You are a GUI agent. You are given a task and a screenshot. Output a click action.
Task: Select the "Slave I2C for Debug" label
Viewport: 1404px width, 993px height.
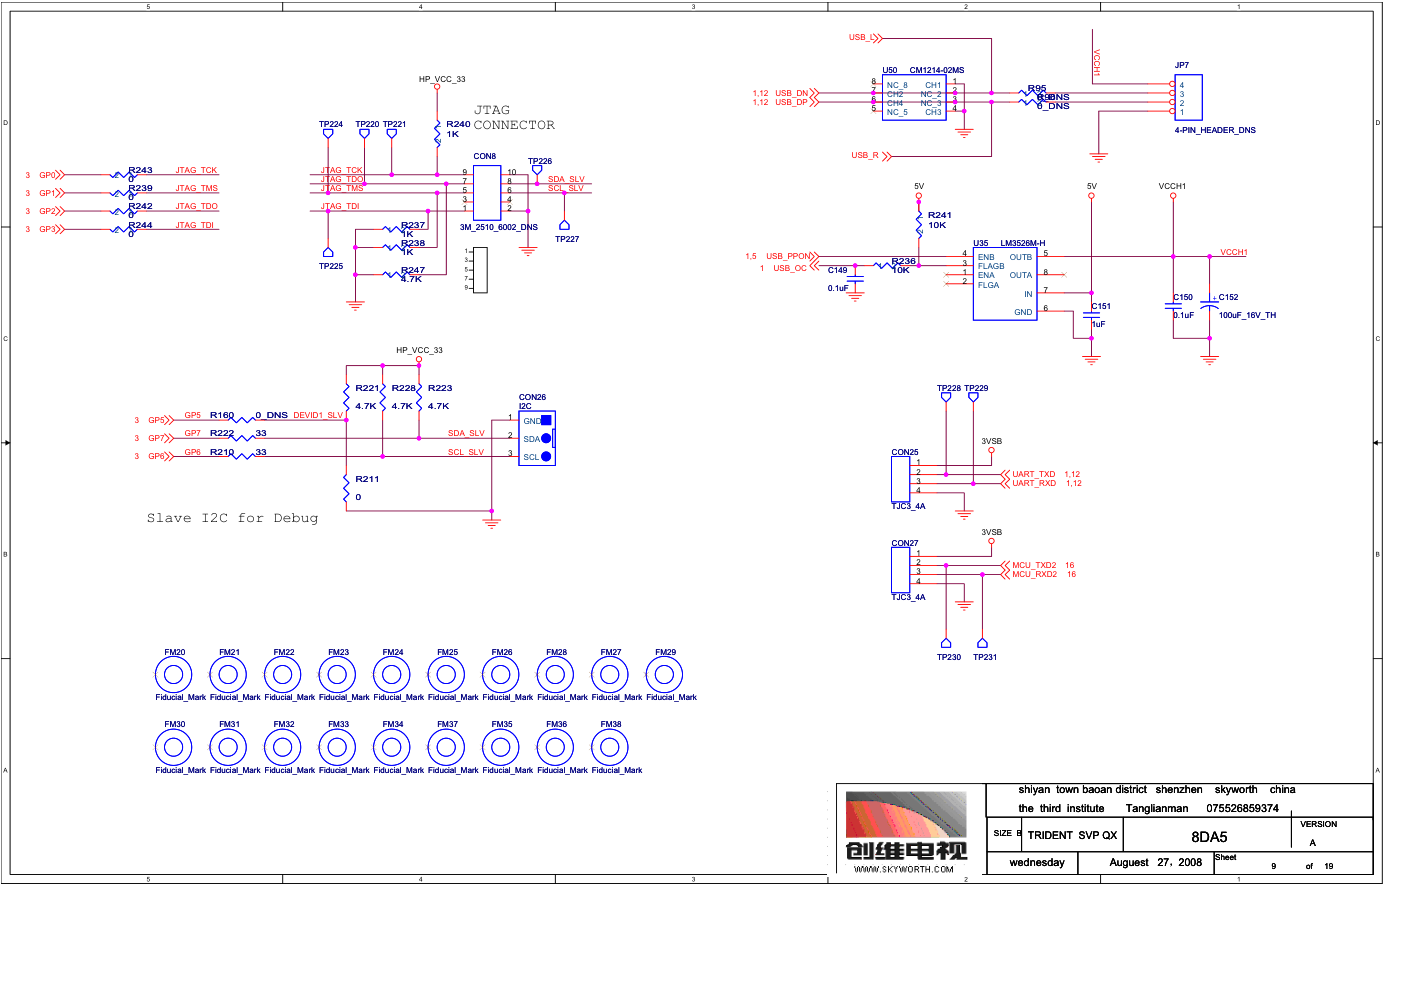click(232, 518)
